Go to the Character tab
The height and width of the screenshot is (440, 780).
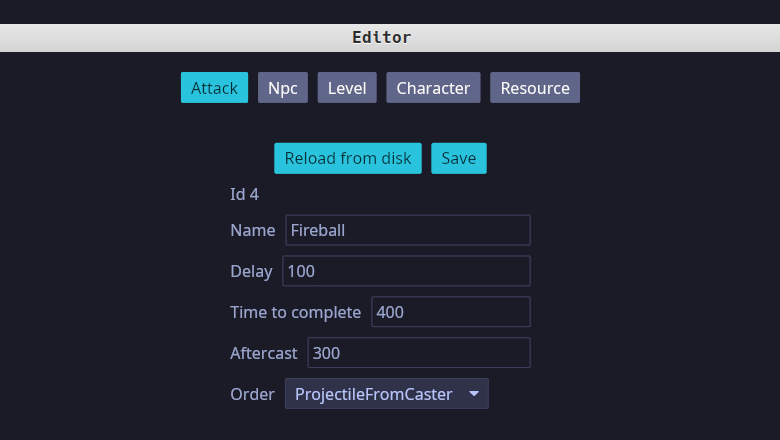tap(433, 88)
